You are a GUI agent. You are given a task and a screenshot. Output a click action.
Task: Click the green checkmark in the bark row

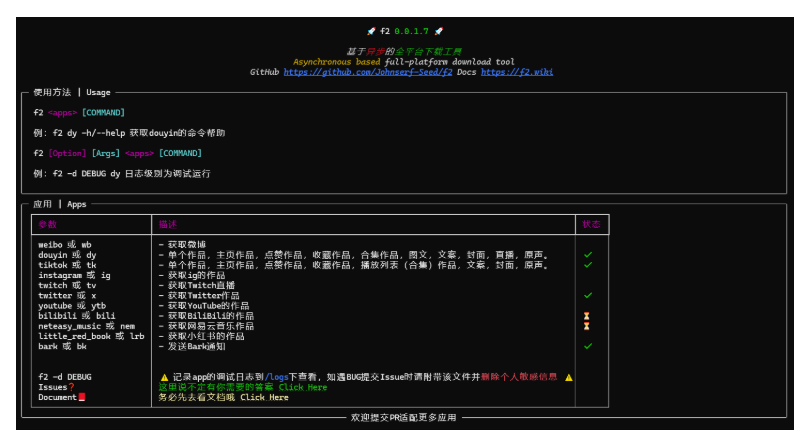(588, 346)
